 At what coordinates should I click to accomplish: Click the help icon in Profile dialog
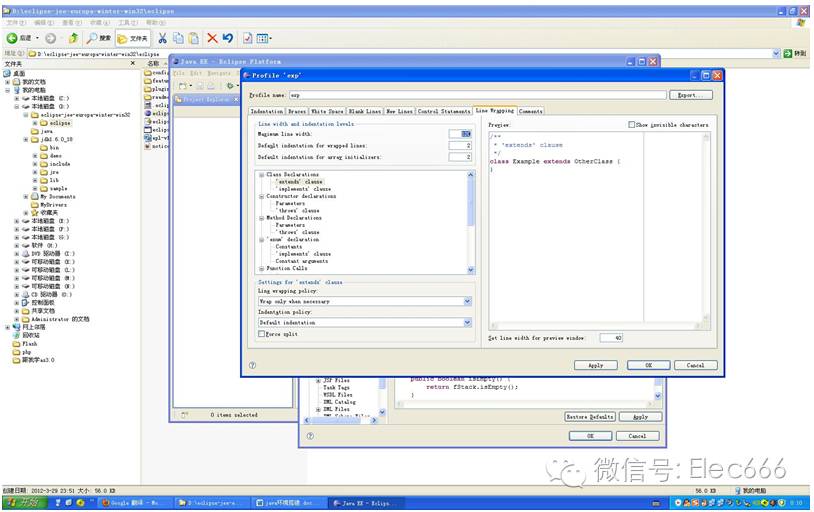252,365
